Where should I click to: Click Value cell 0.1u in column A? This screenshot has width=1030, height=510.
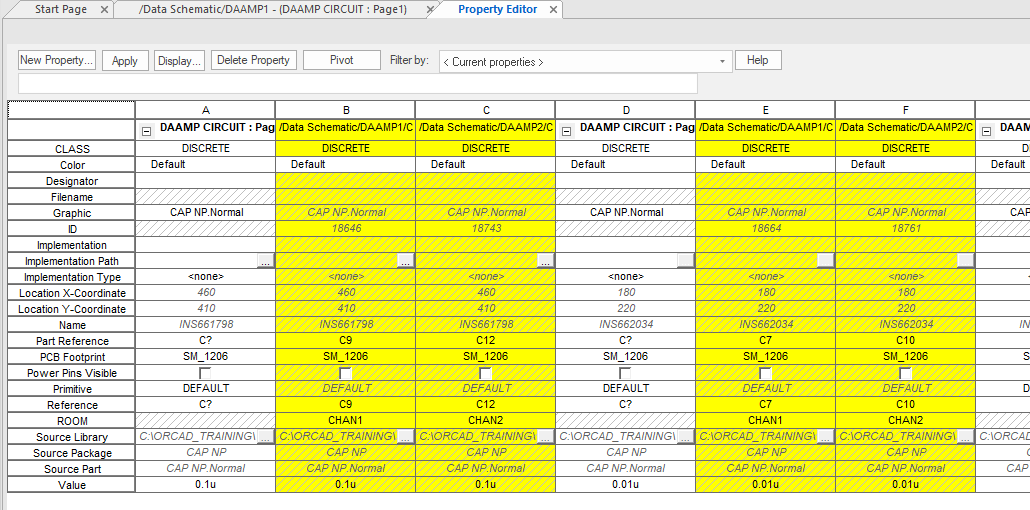click(205, 484)
